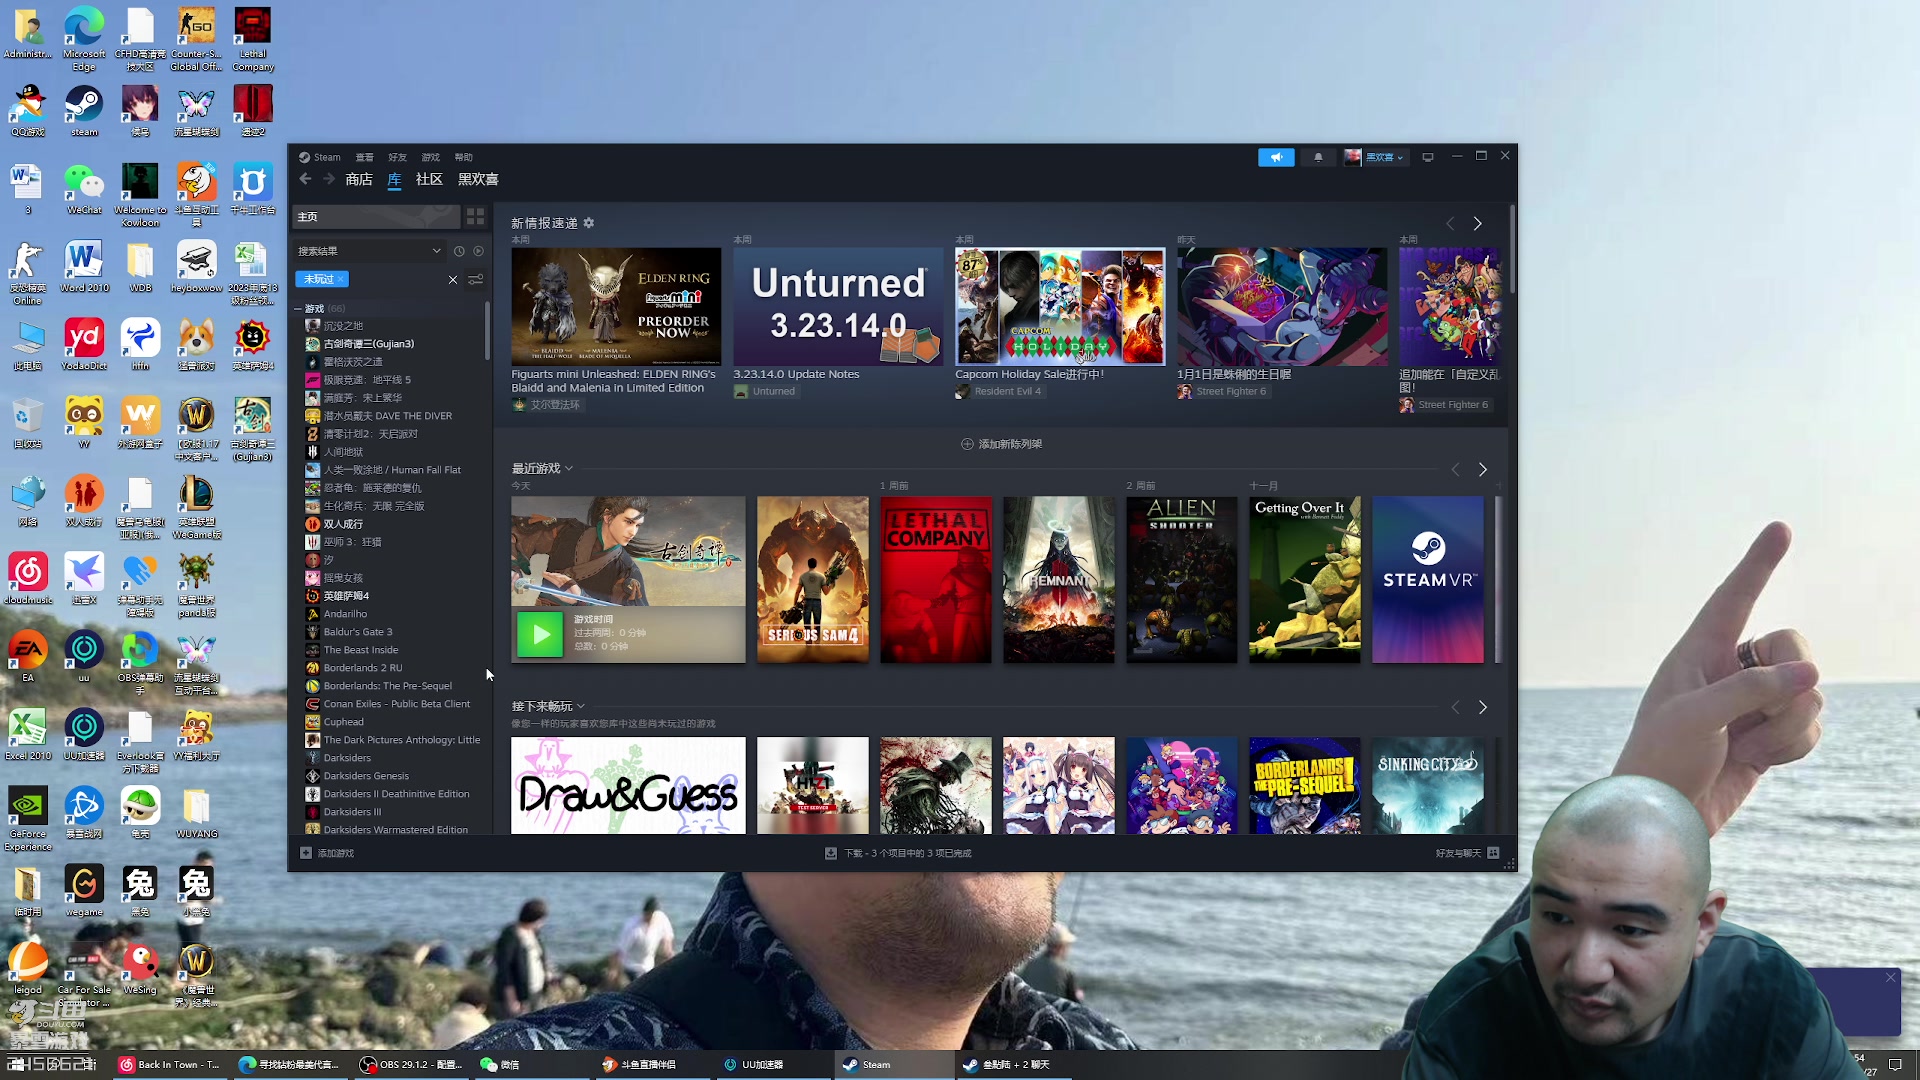Image resolution: width=1920 pixels, height=1080 pixels.
Task: Open the SteamVR cover thumbnail
Action: [1427, 580]
